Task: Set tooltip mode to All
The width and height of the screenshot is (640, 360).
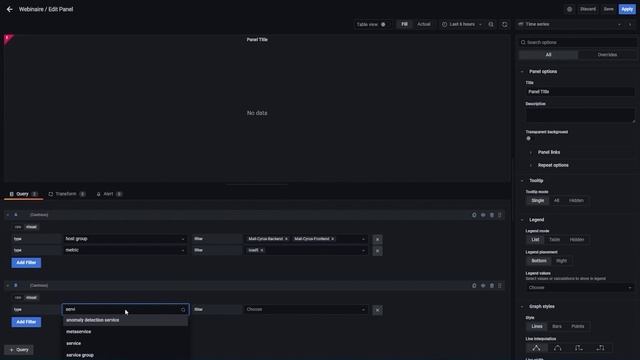Action: (556, 200)
